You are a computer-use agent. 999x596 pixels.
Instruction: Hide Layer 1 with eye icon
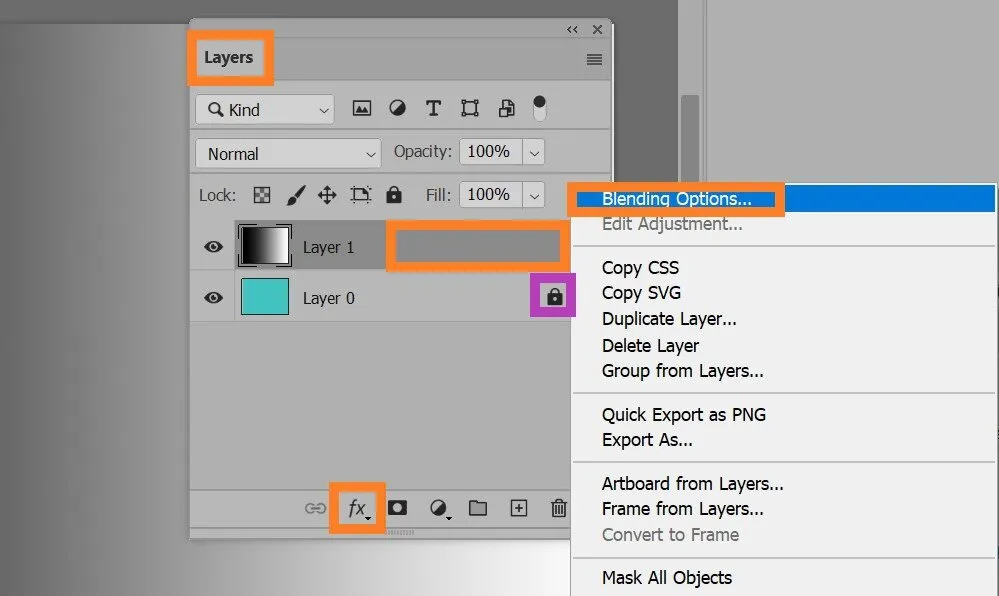point(213,247)
